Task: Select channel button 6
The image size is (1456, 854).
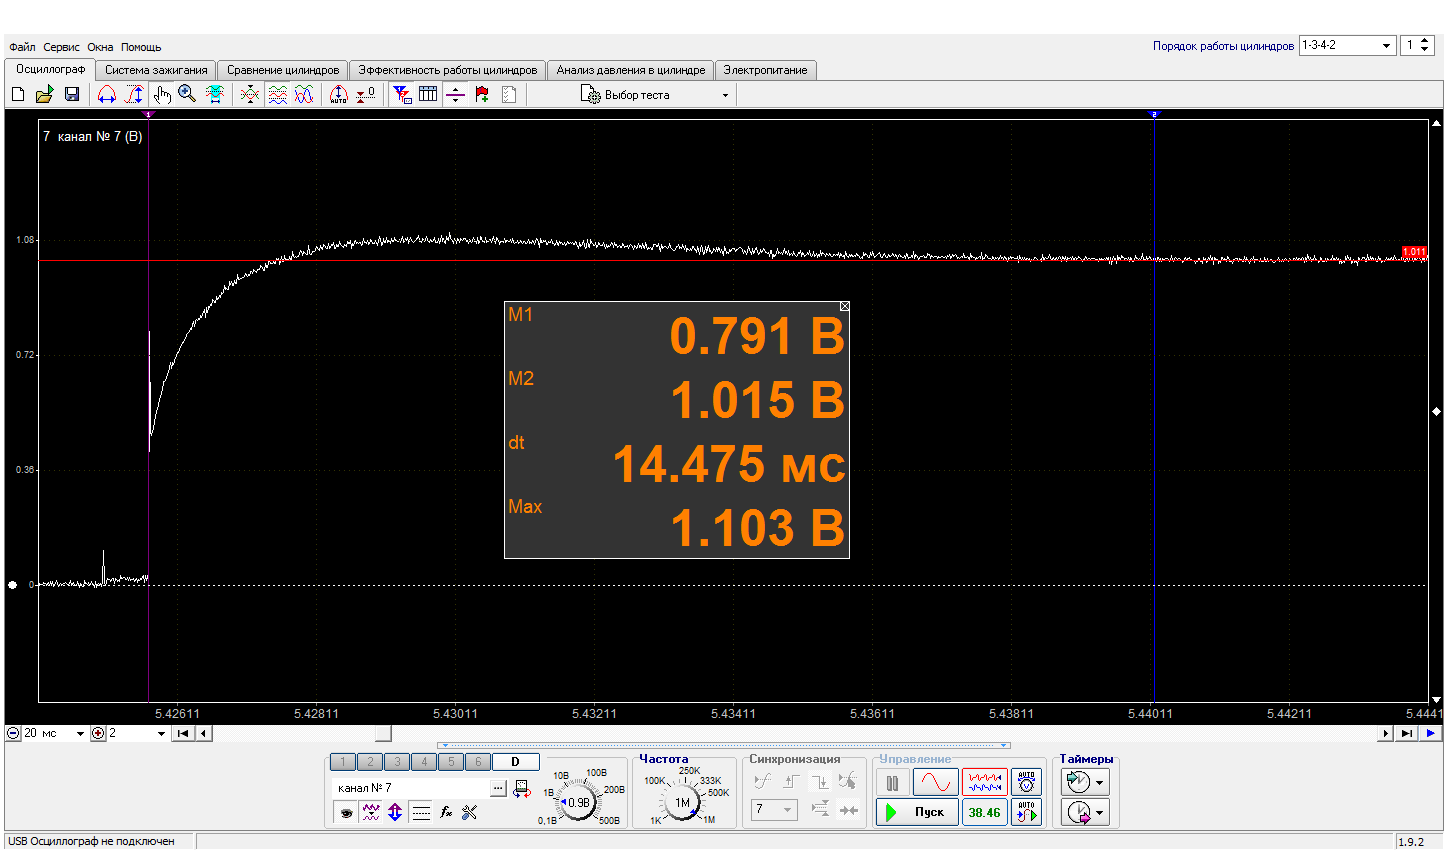Action: point(478,762)
